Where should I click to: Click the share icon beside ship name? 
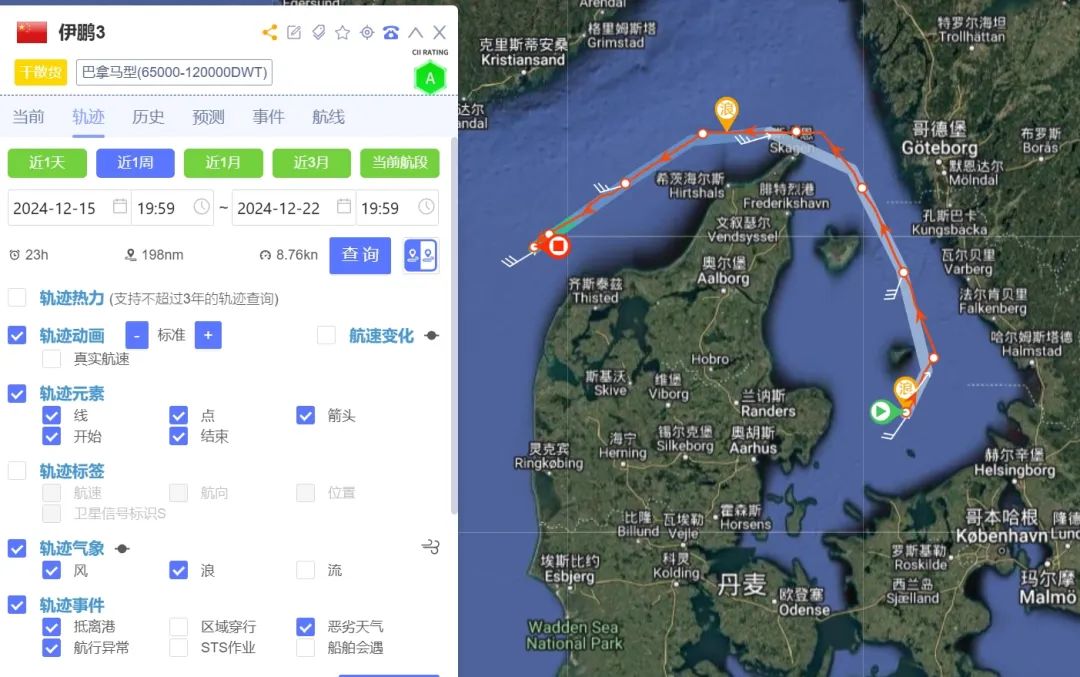pos(270,32)
